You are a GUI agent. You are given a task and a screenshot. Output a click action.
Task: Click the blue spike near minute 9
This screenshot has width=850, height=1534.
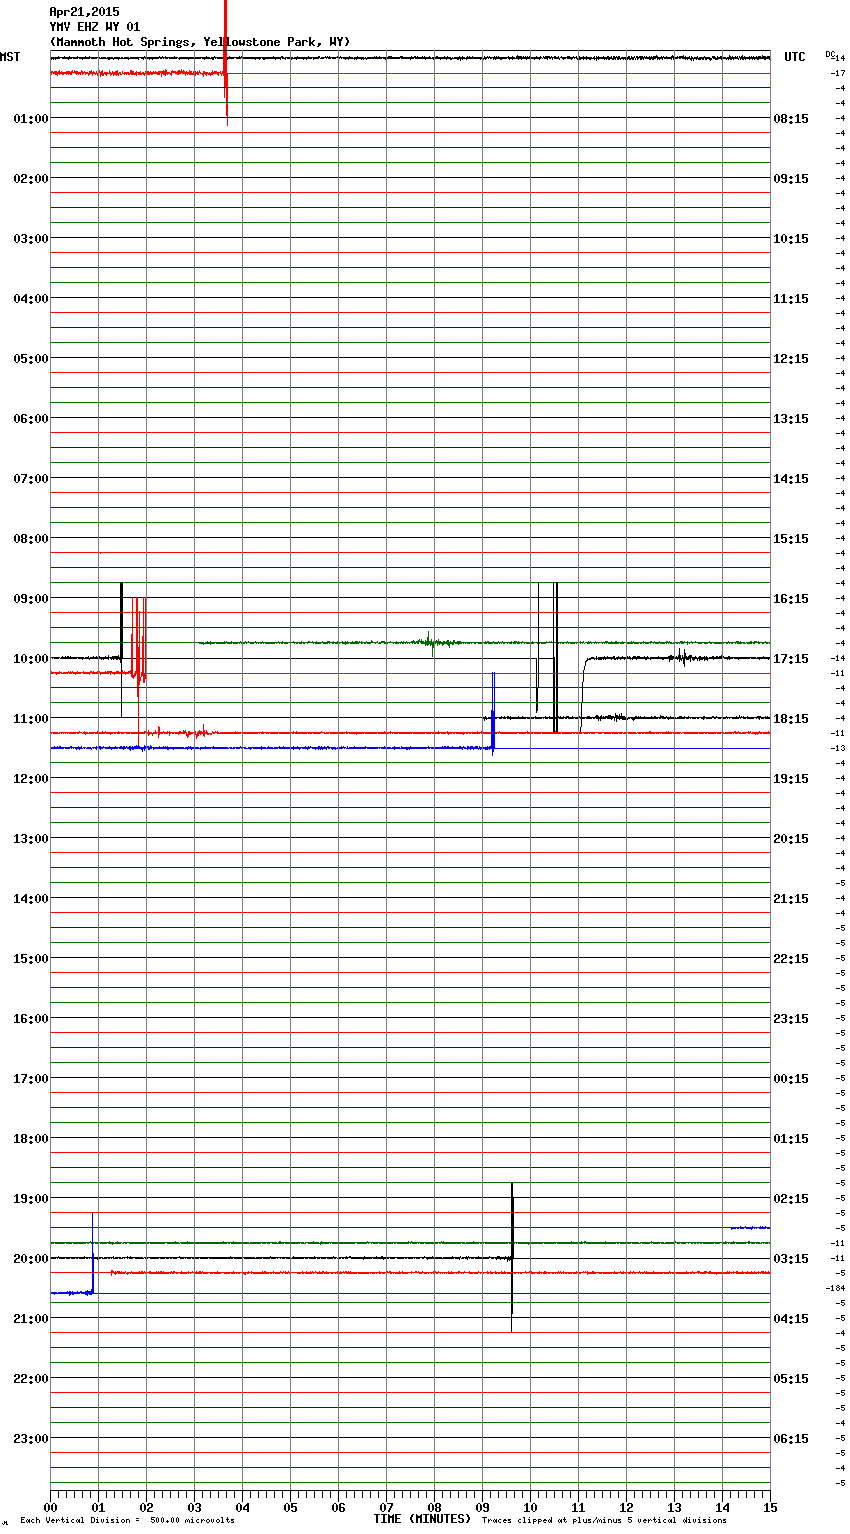pyautogui.click(x=493, y=710)
